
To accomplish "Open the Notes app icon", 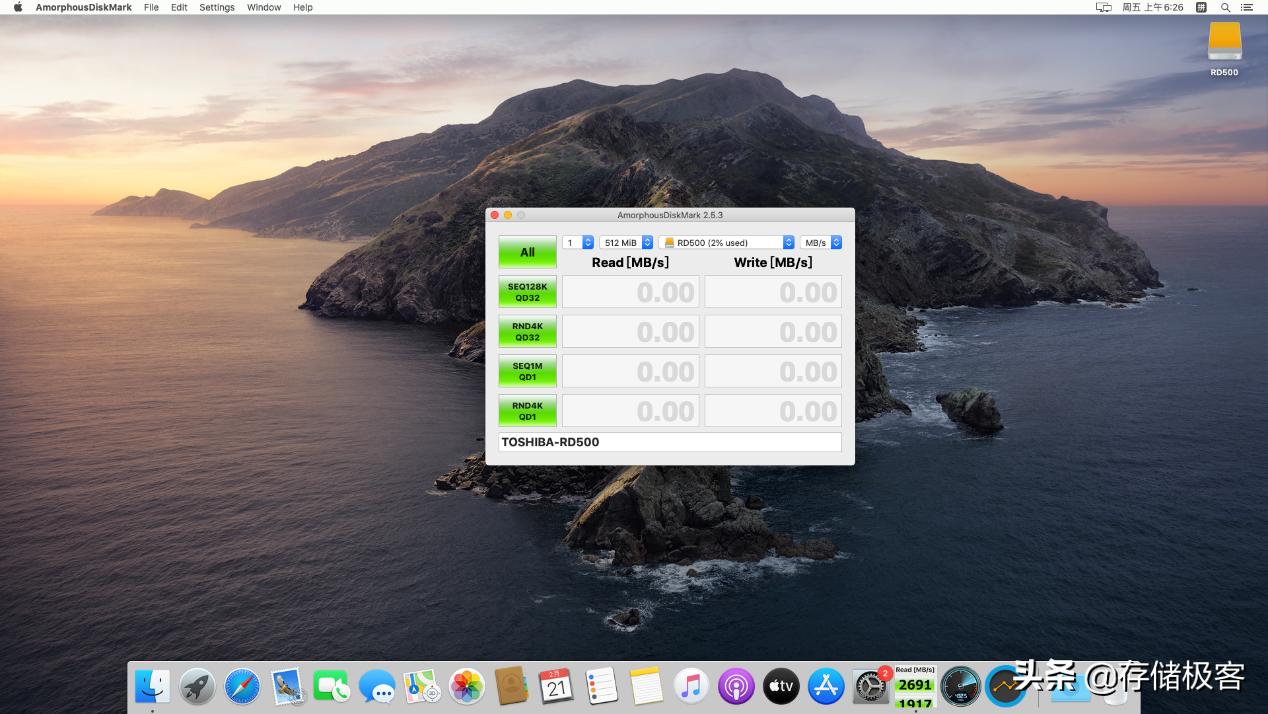I will [x=647, y=687].
